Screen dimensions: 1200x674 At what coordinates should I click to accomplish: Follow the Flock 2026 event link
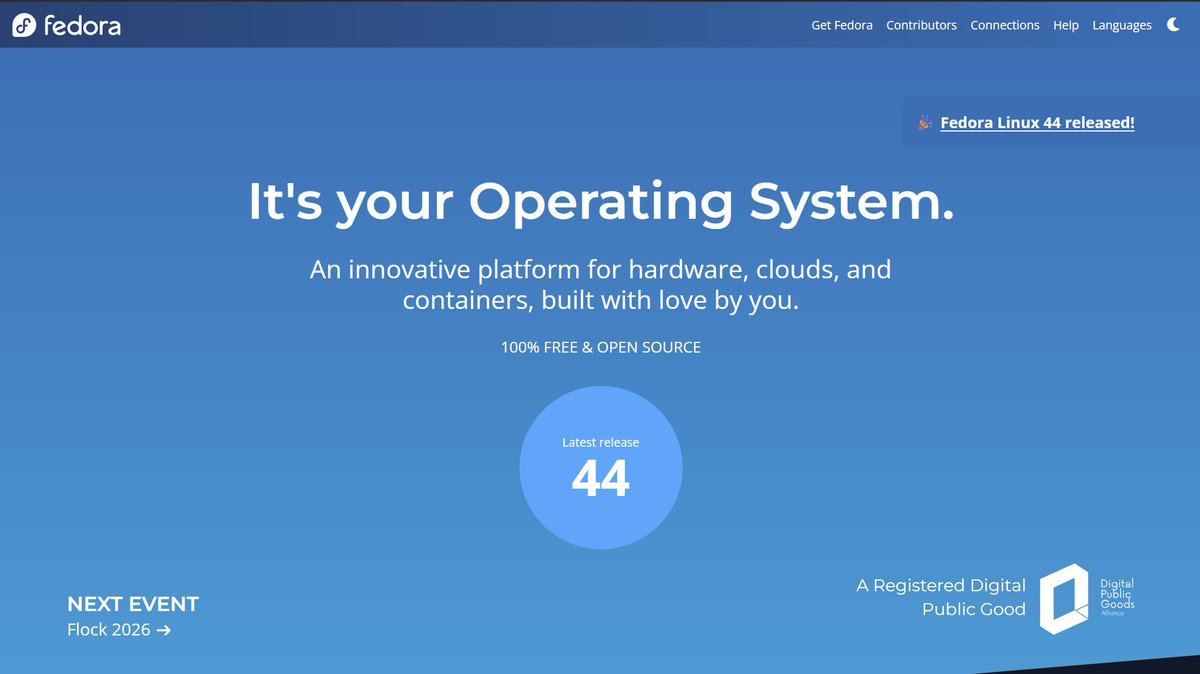(x=119, y=630)
